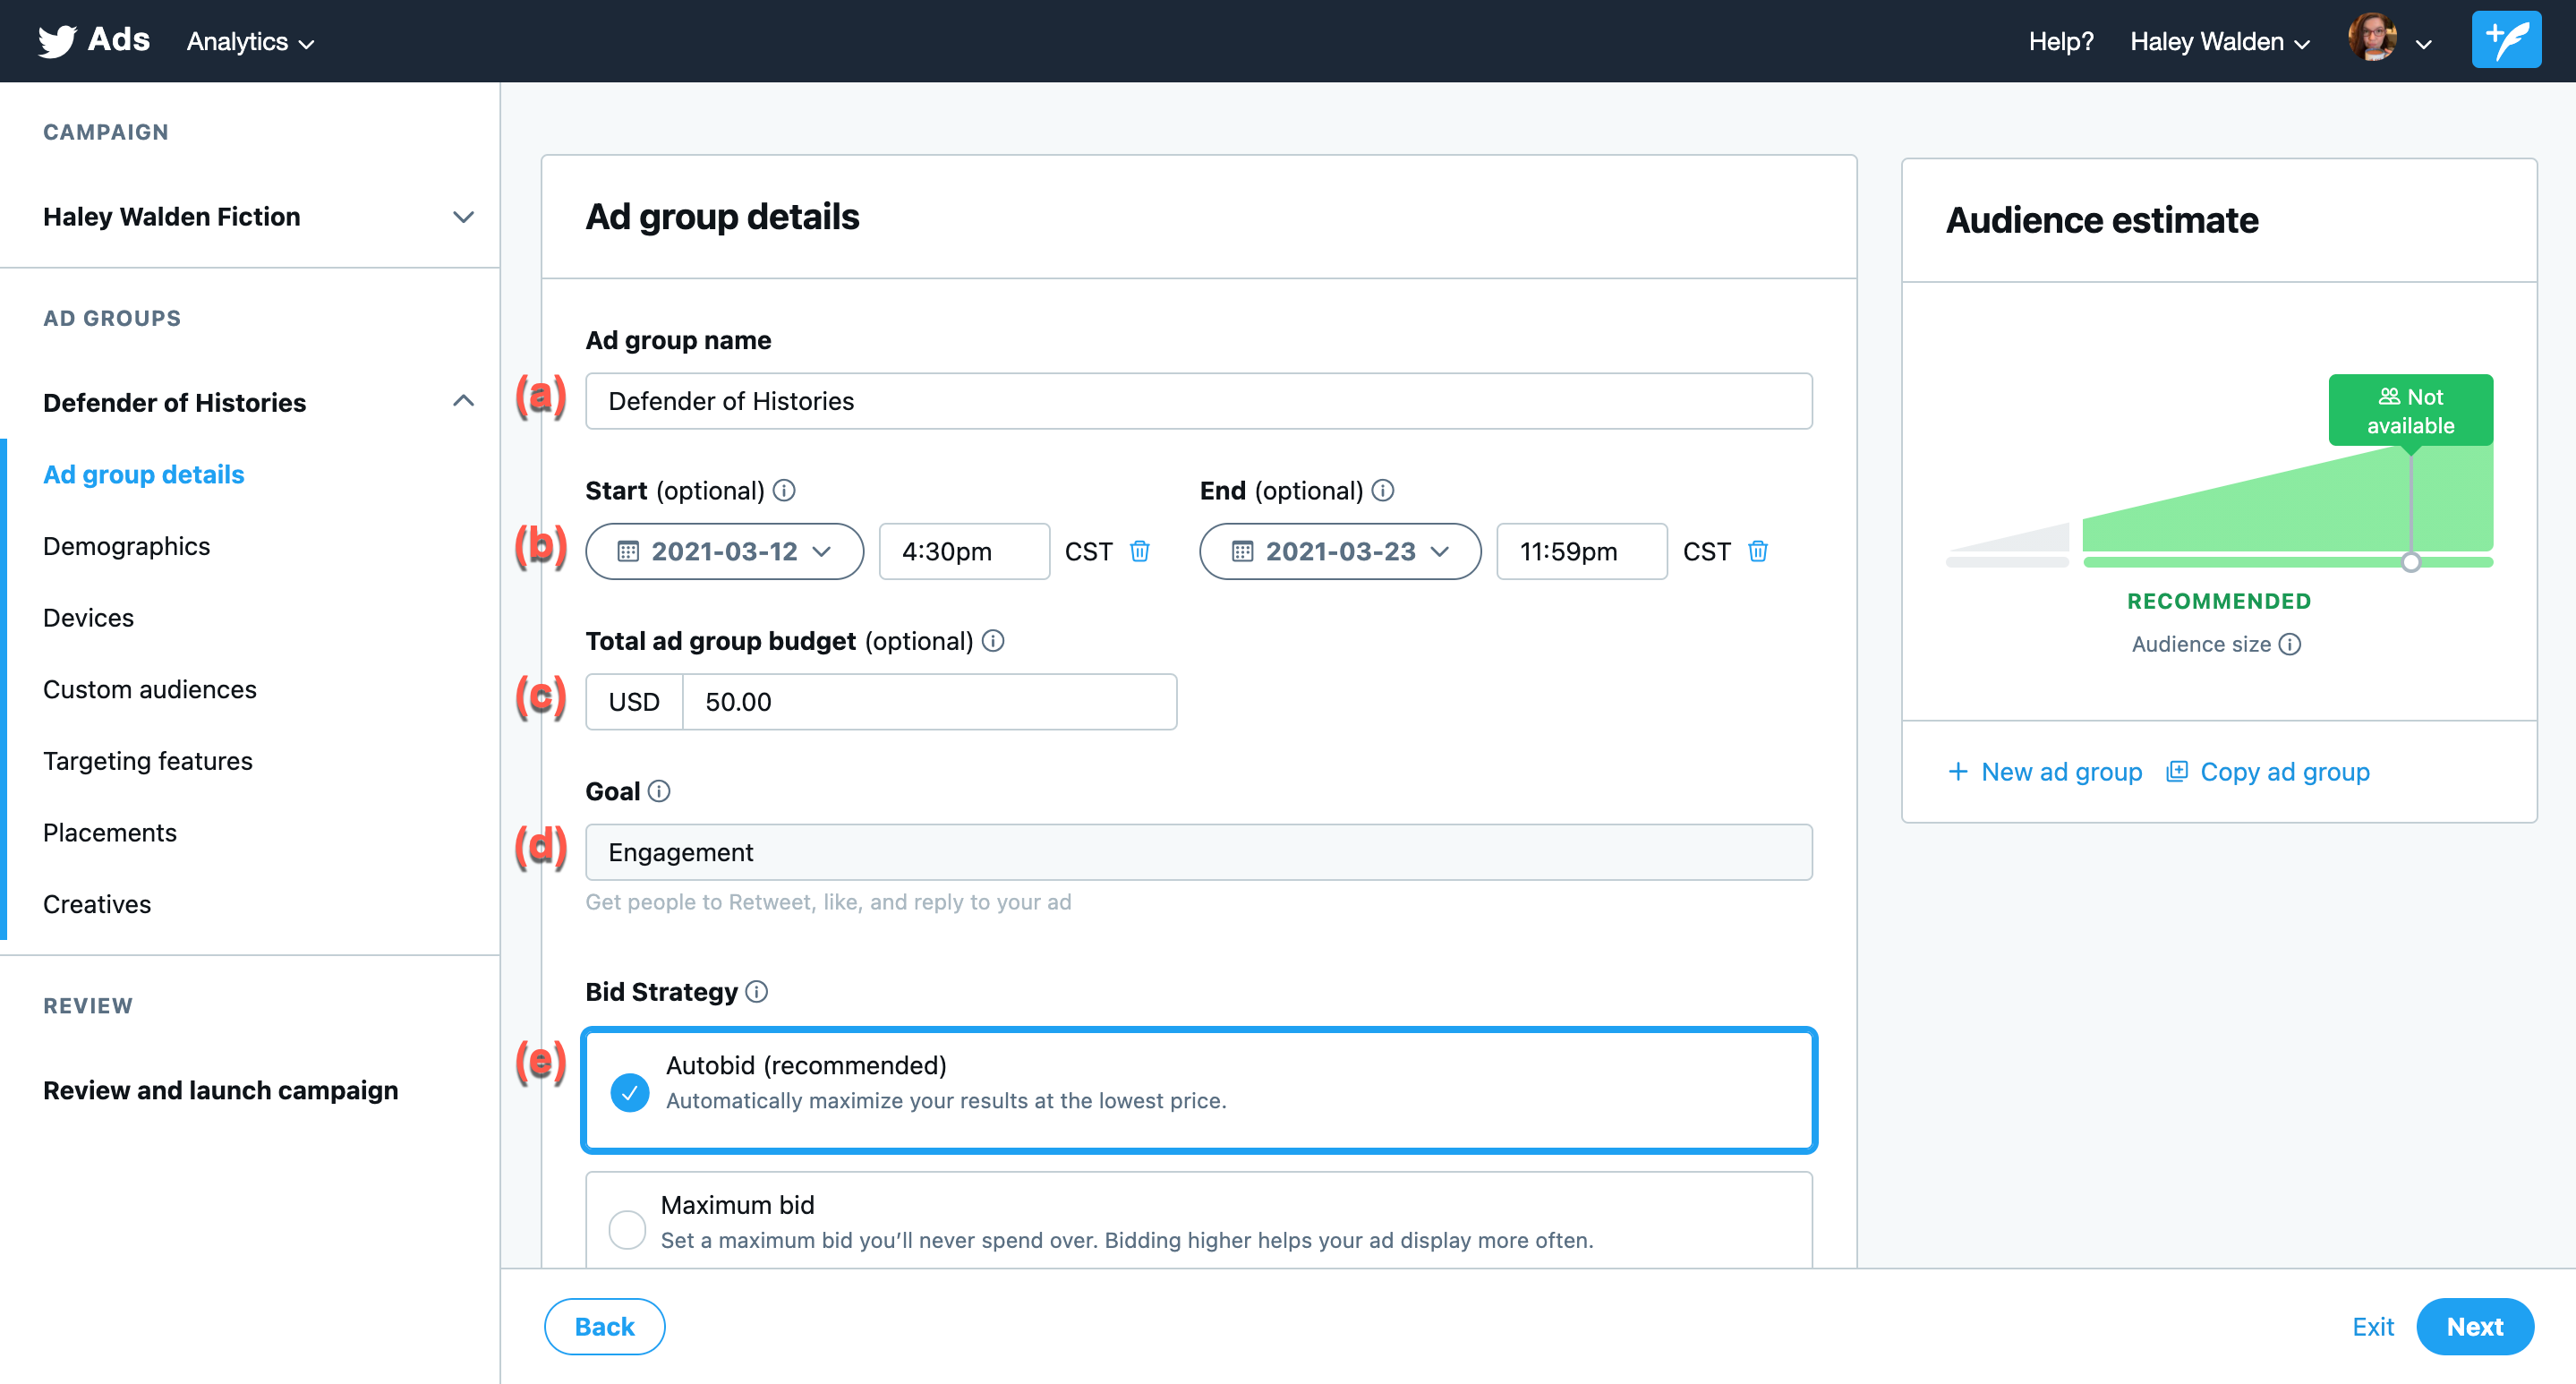This screenshot has width=2576, height=1384.
Task: Click the audience estimate slider handle
Action: click(2410, 562)
